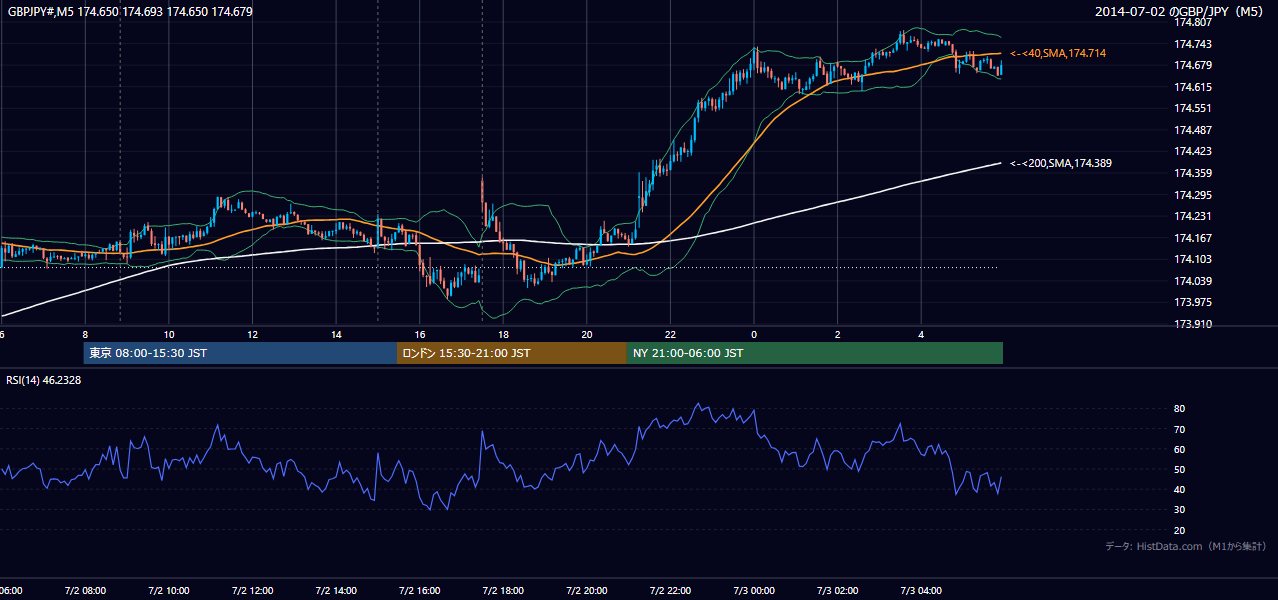Click the 40 SMA 174.714 label
The width and height of the screenshot is (1278, 600).
[1058, 53]
